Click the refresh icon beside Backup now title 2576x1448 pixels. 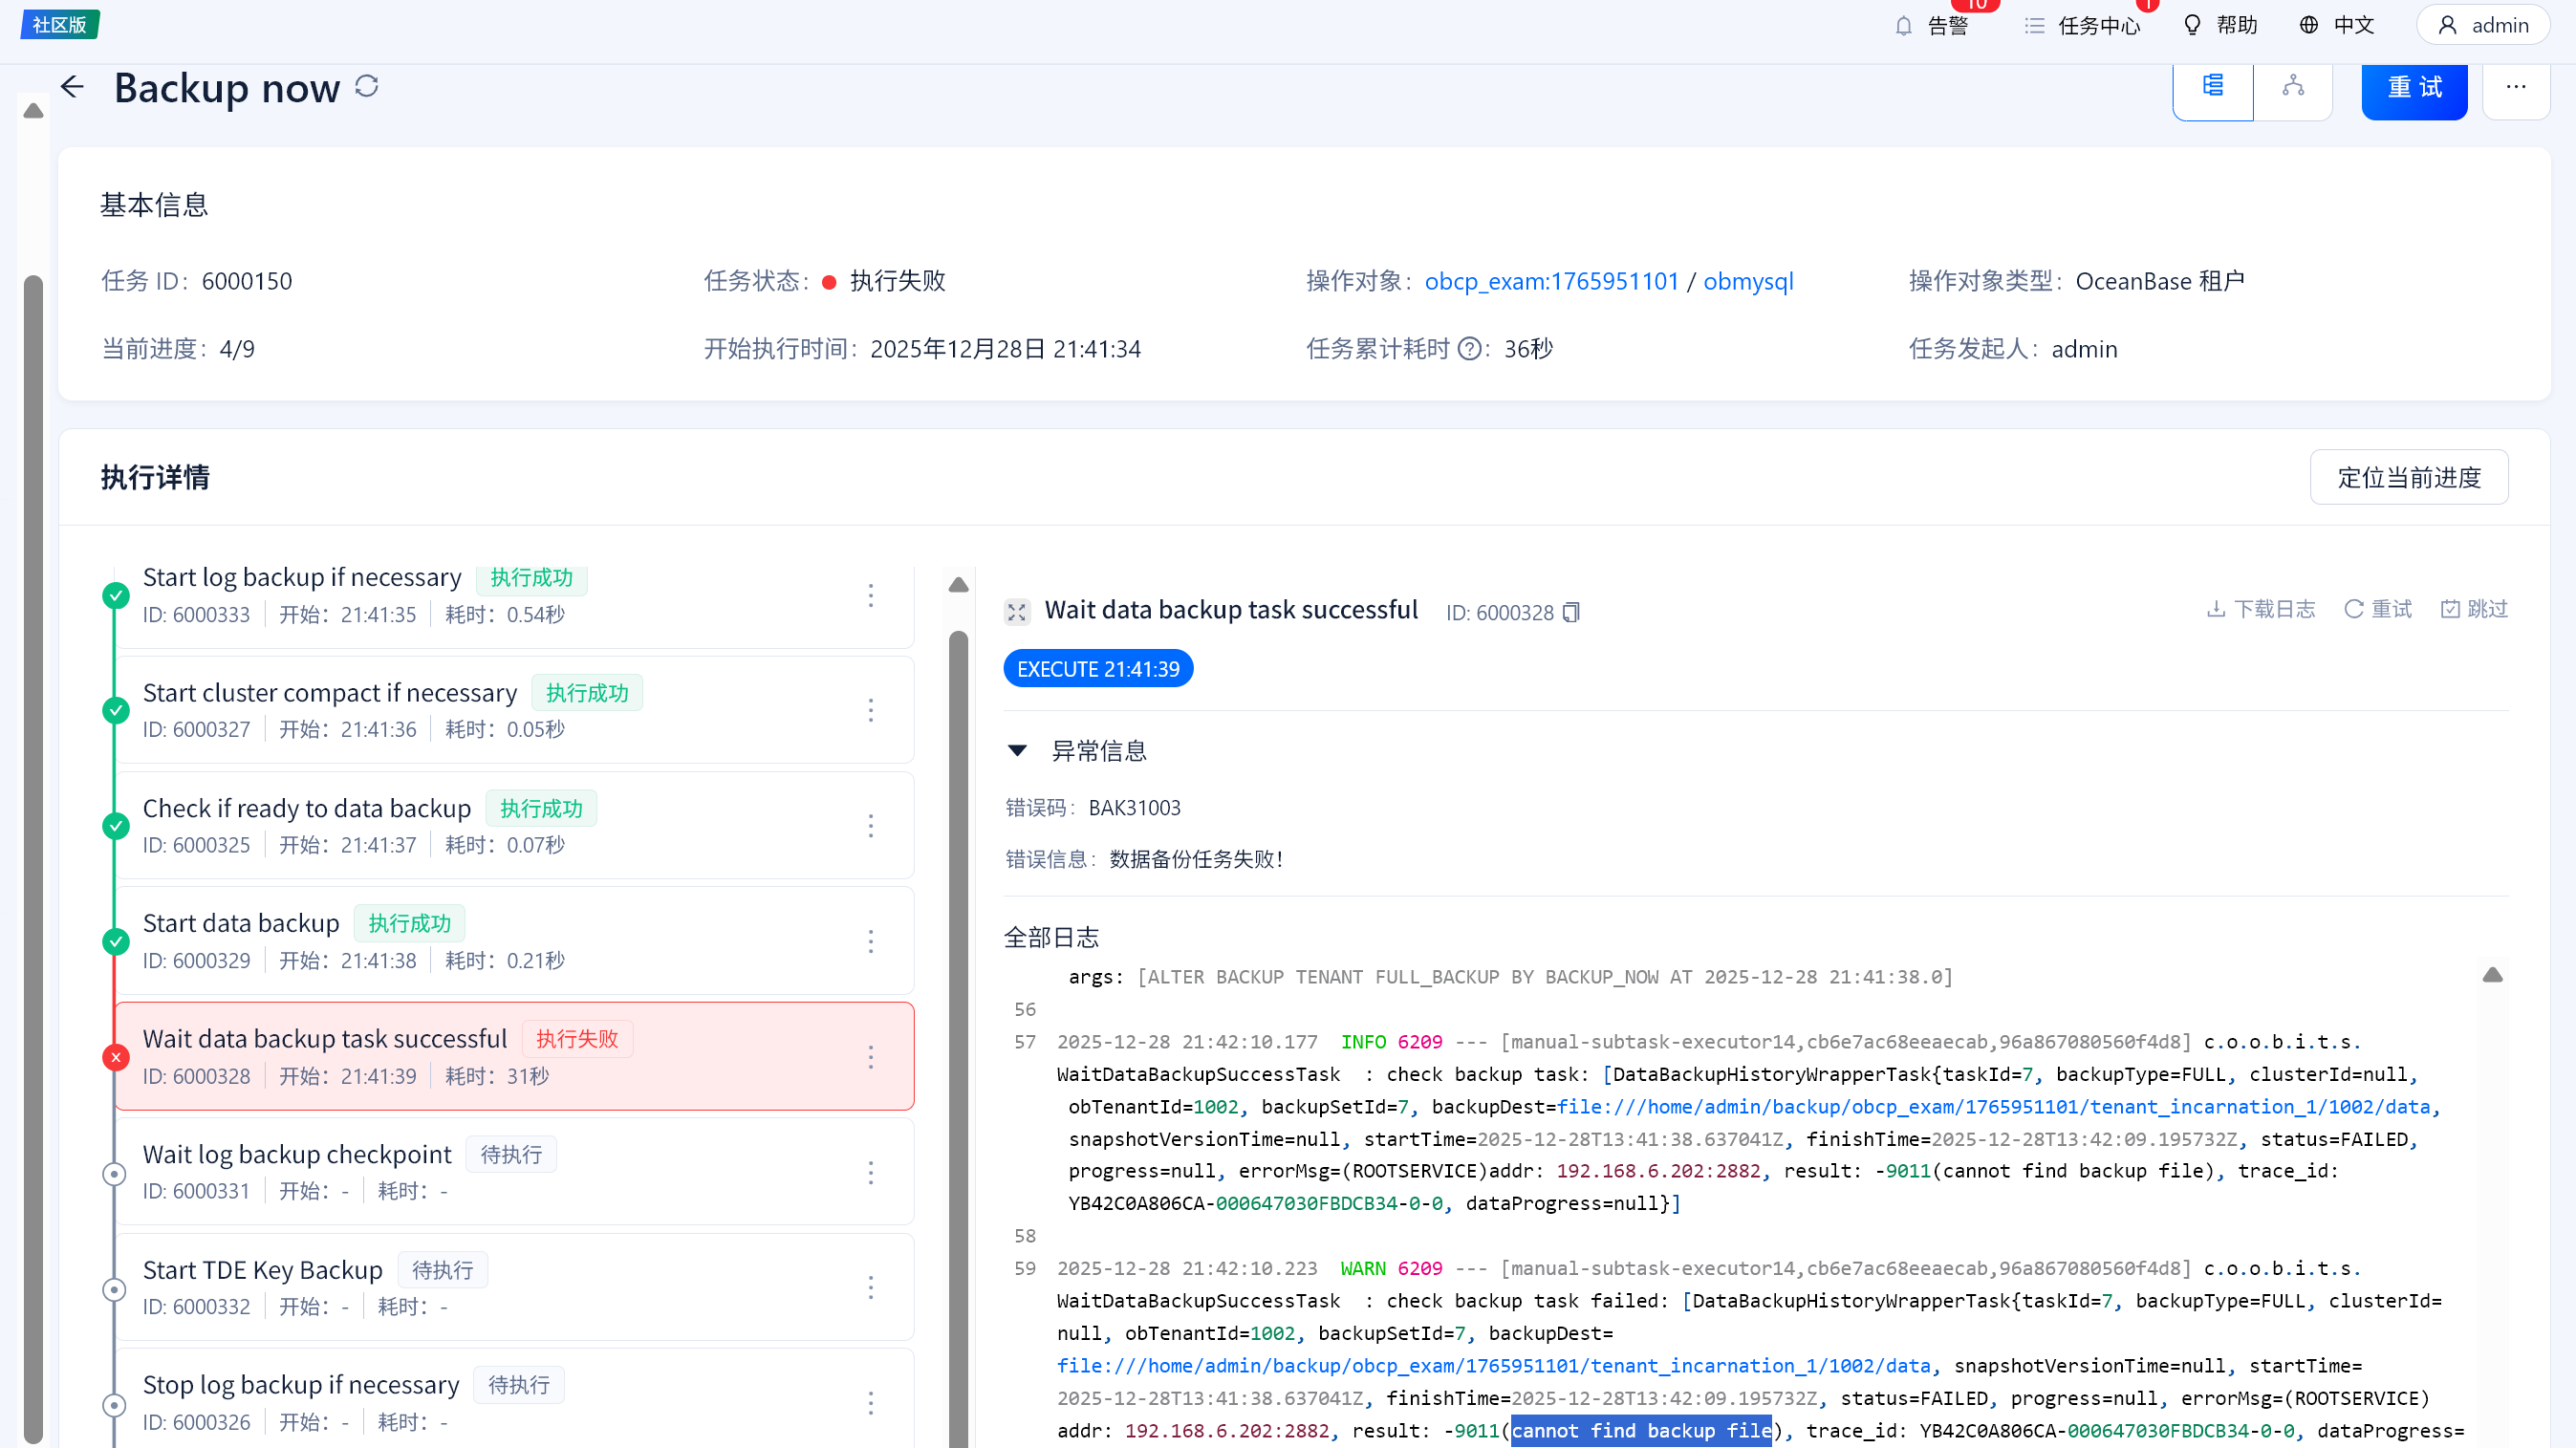(367, 87)
